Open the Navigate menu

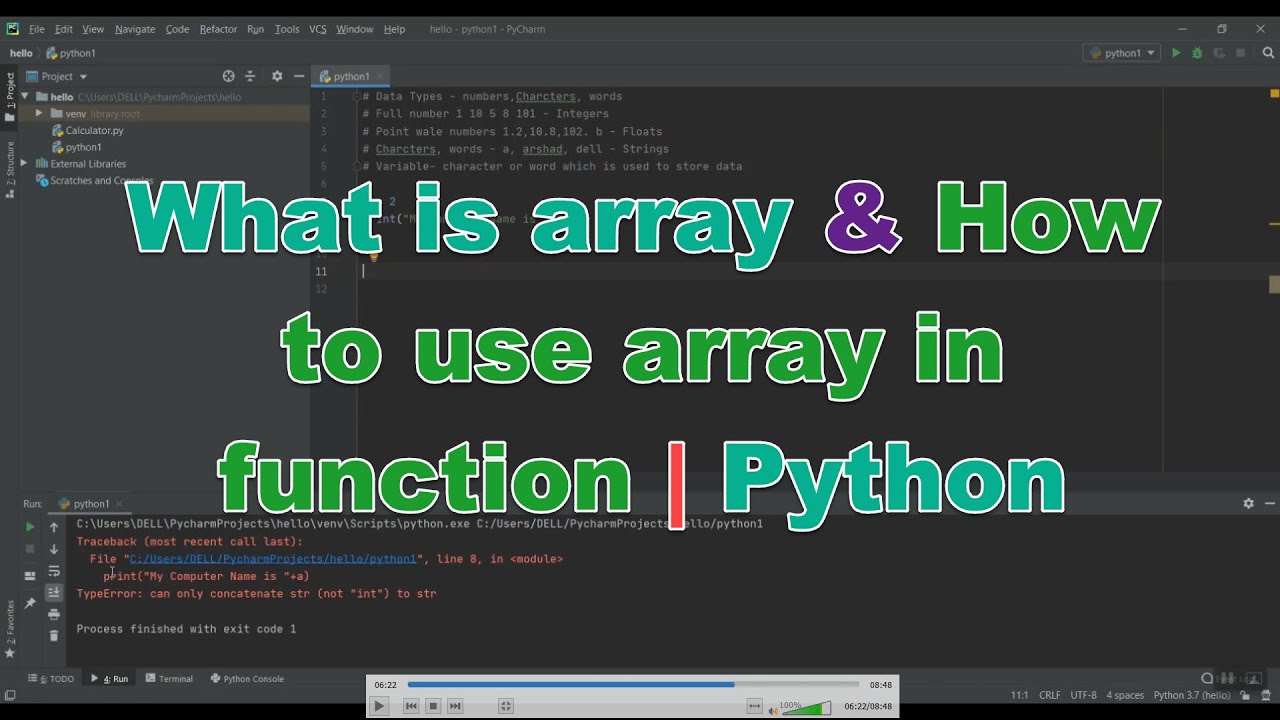(x=135, y=29)
